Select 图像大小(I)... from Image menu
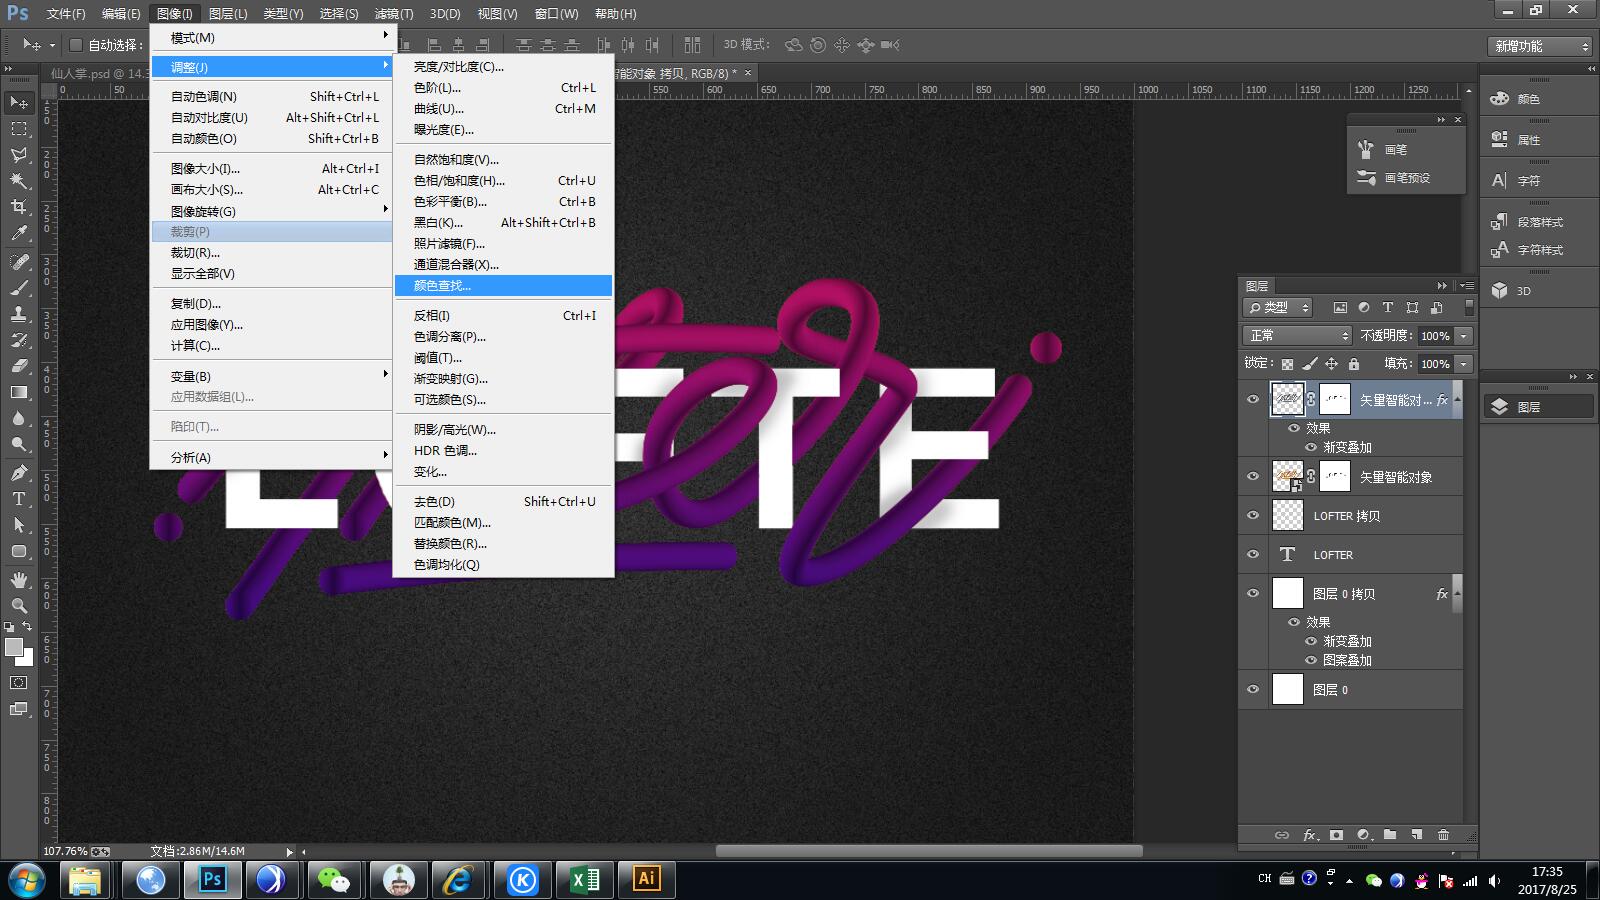Image resolution: width=1600 pixels, height=900 pixels. coord(271,168)
